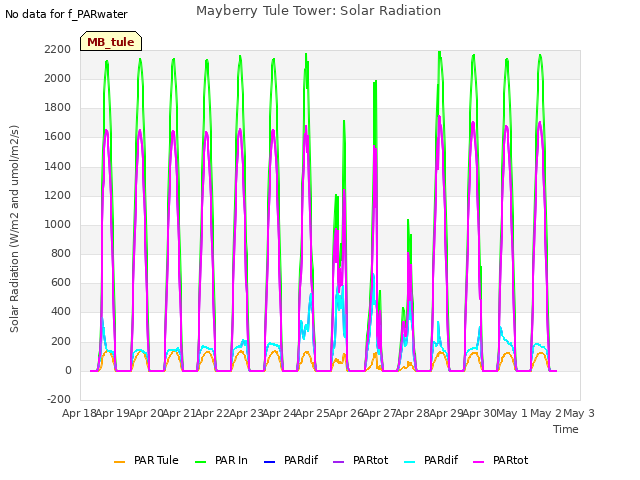Click the green PAR In legend swatch
Screen dimensions: 640x480
(x=200, y=462)
